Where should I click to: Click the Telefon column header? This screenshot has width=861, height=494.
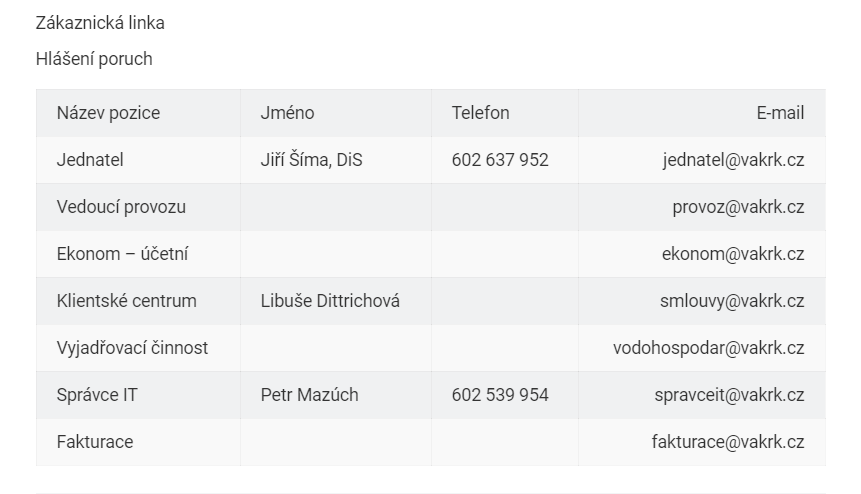coord(480,113)
